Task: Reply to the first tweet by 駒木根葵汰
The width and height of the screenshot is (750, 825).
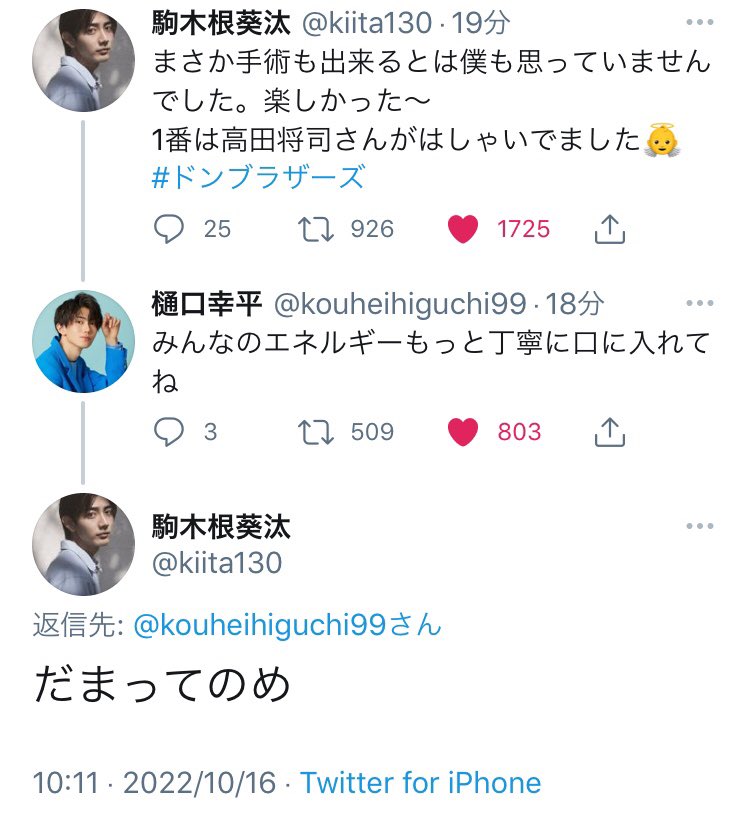Action: coord(168,230)
